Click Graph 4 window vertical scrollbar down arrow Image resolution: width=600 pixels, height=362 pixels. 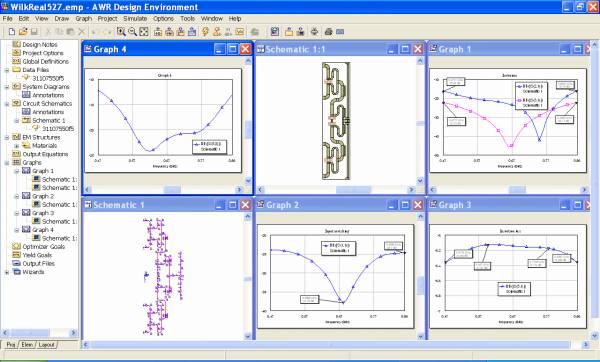[x=248, y=181]
